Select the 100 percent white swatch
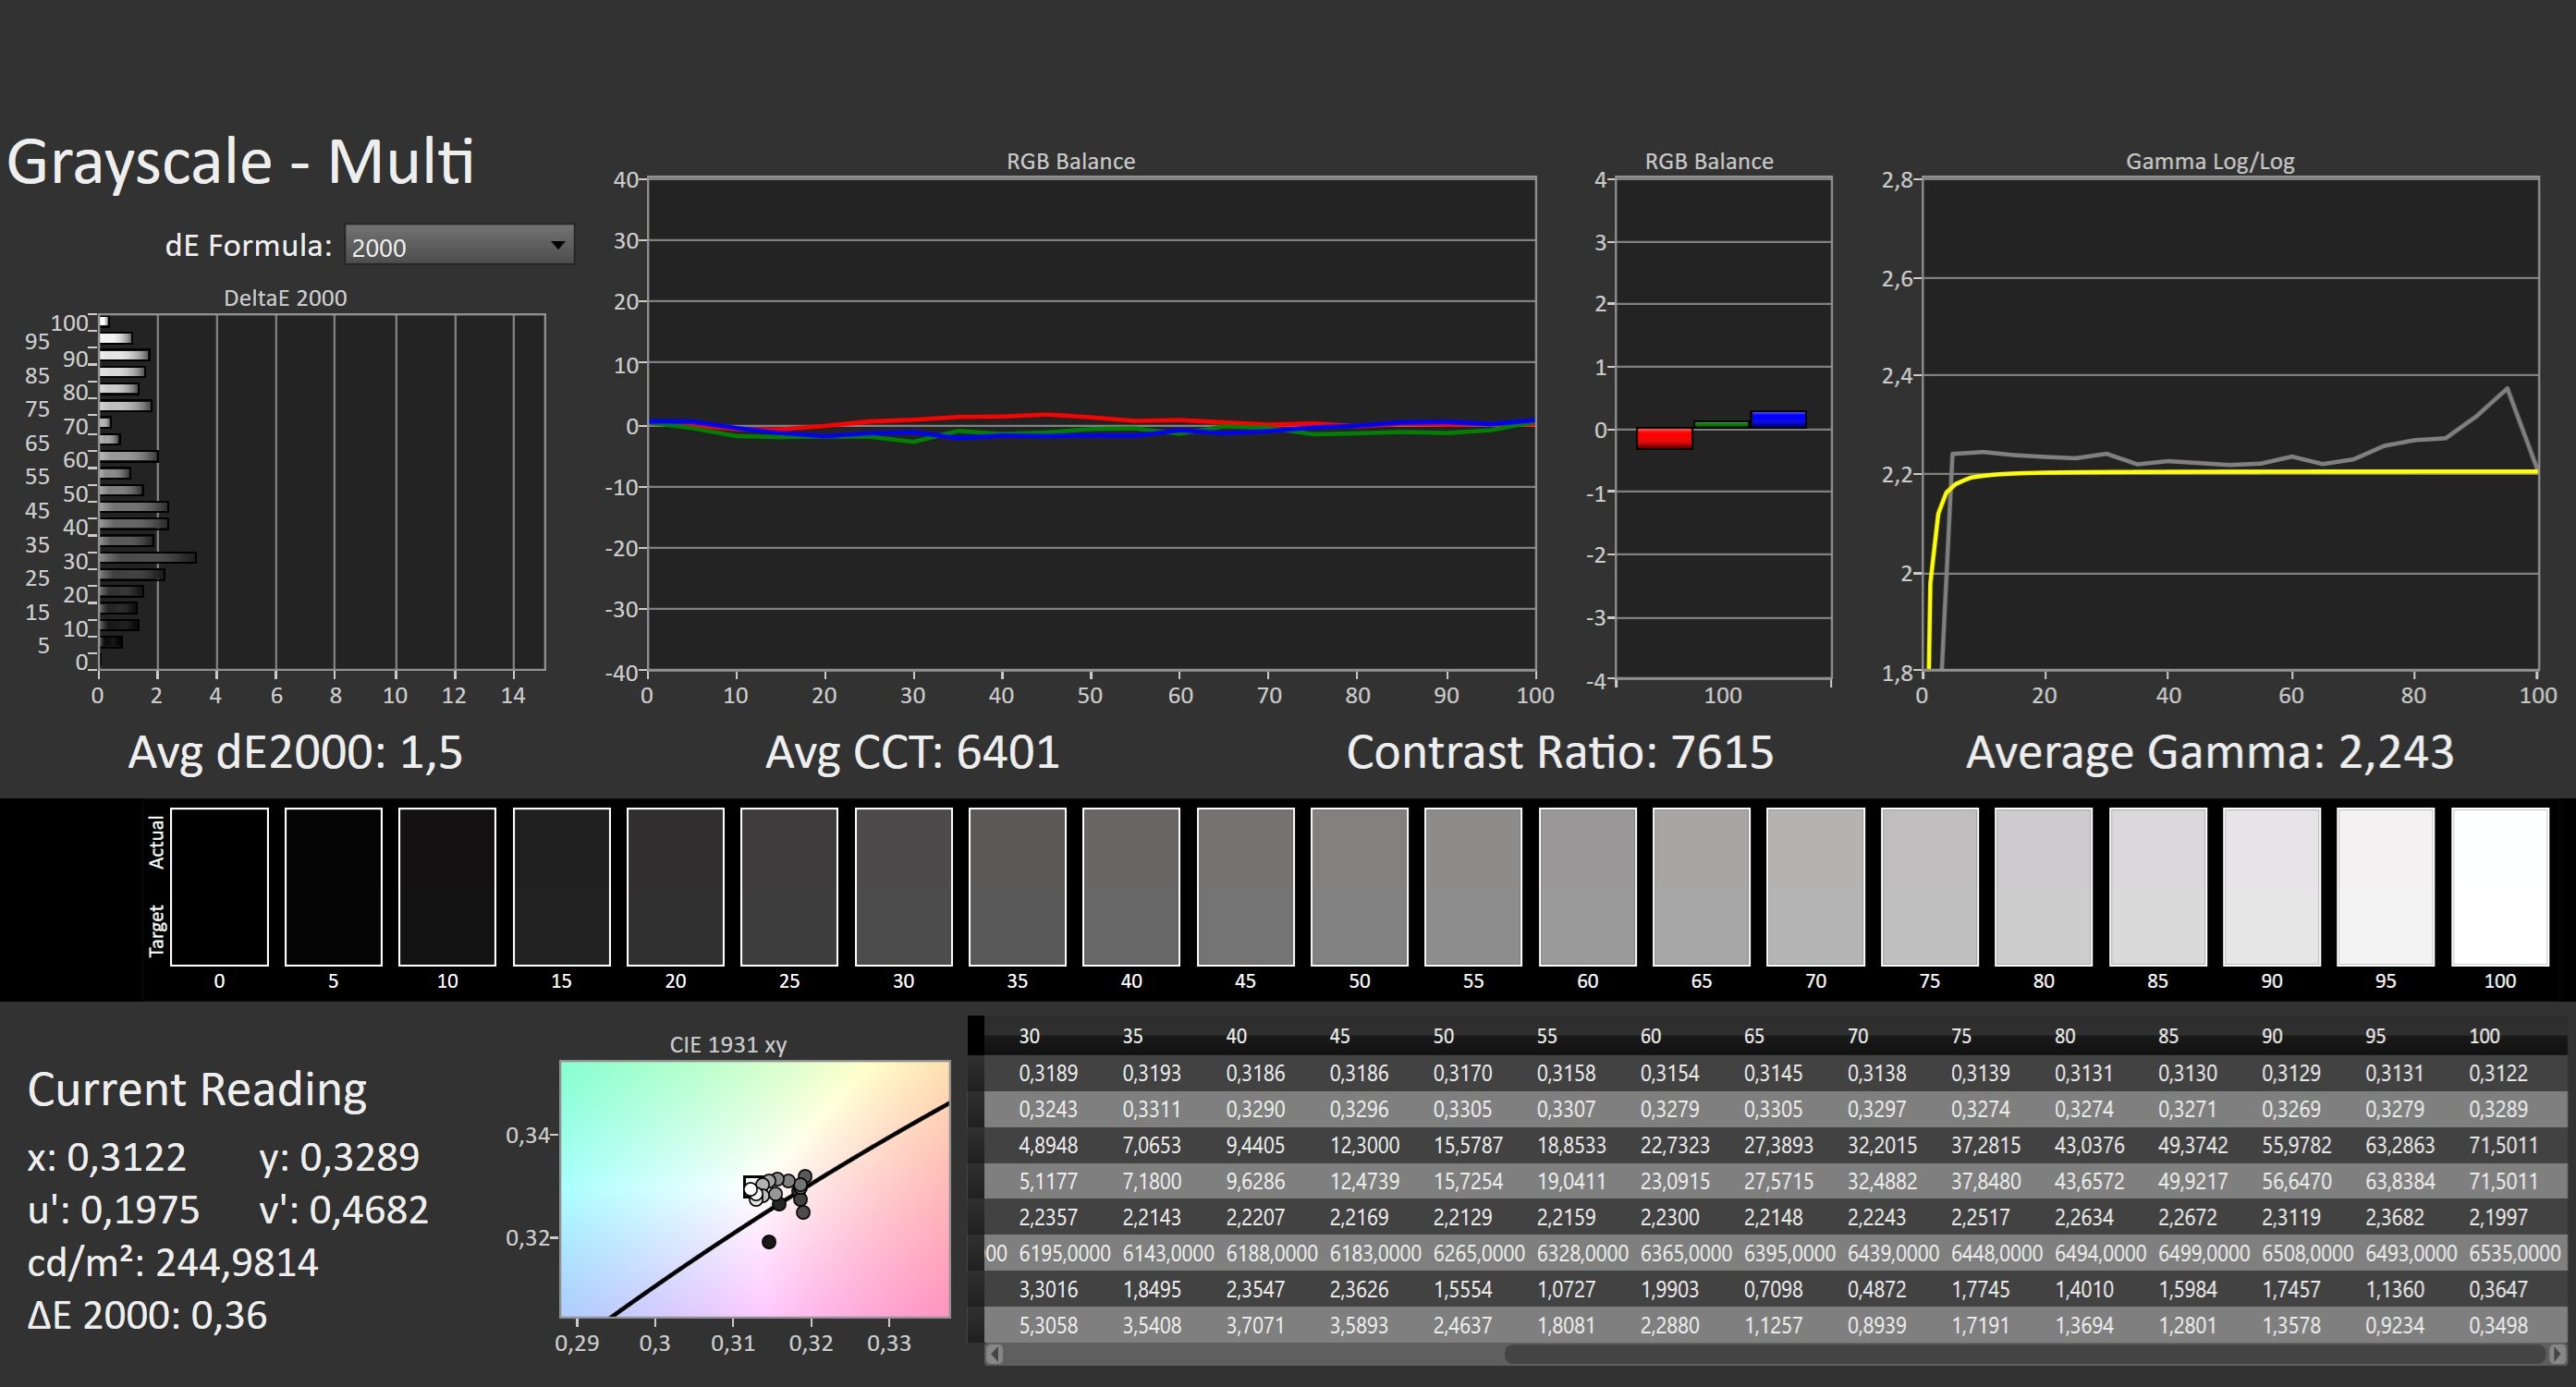Screen dimensions: 2576x1387 tap(2499, 887)
